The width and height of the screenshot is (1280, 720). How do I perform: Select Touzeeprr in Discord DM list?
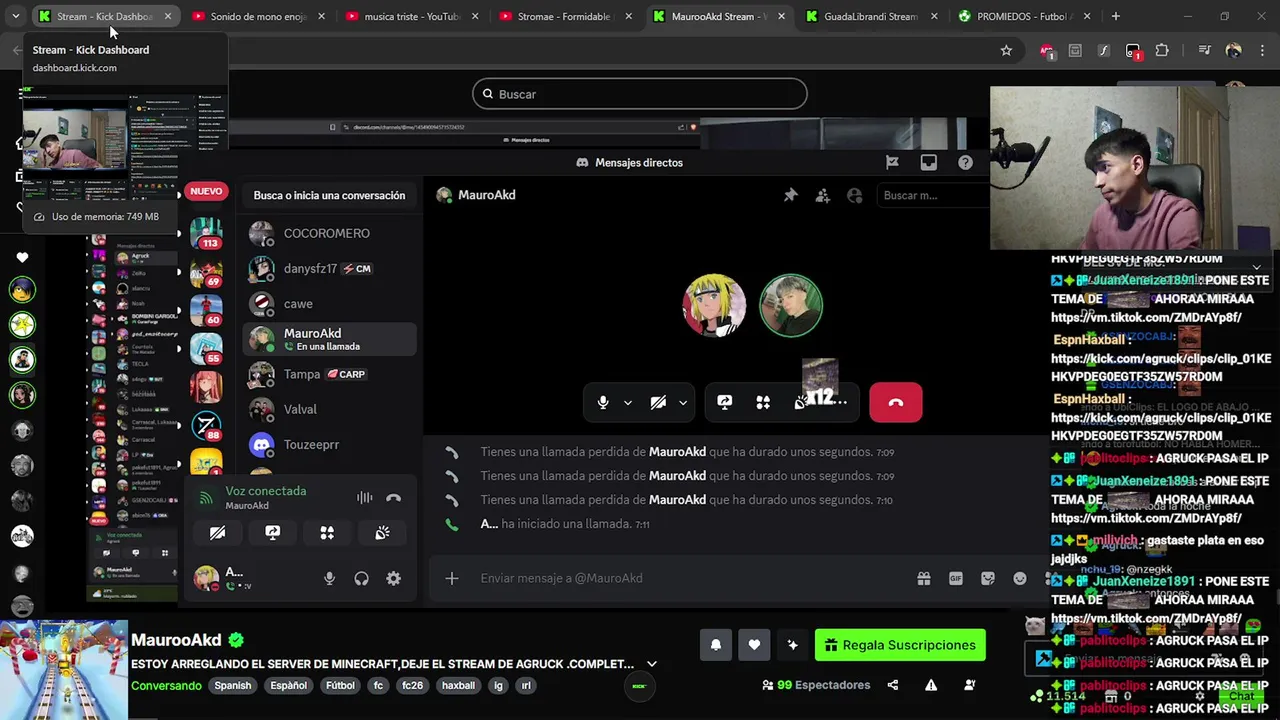click(330, 444)
